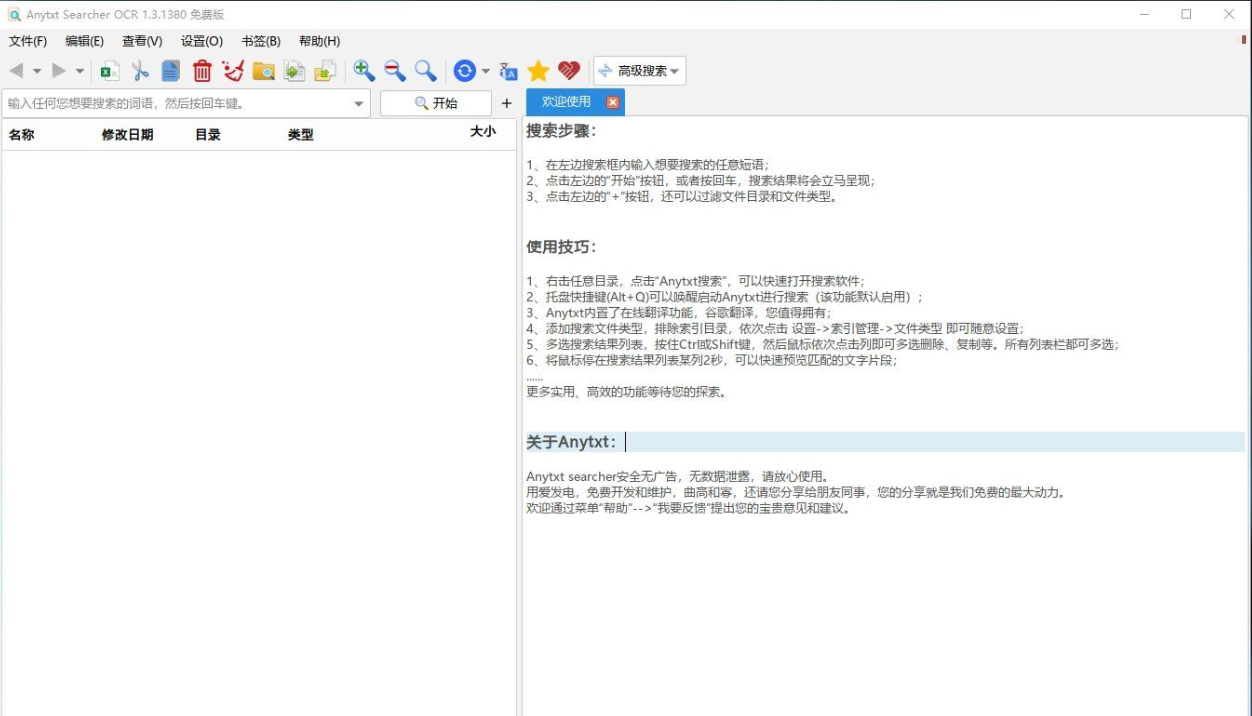This screenshot has height=716, width=1252.
Task: Click the 关于Anytxt heading text
Action: click(x=572, y=442)
